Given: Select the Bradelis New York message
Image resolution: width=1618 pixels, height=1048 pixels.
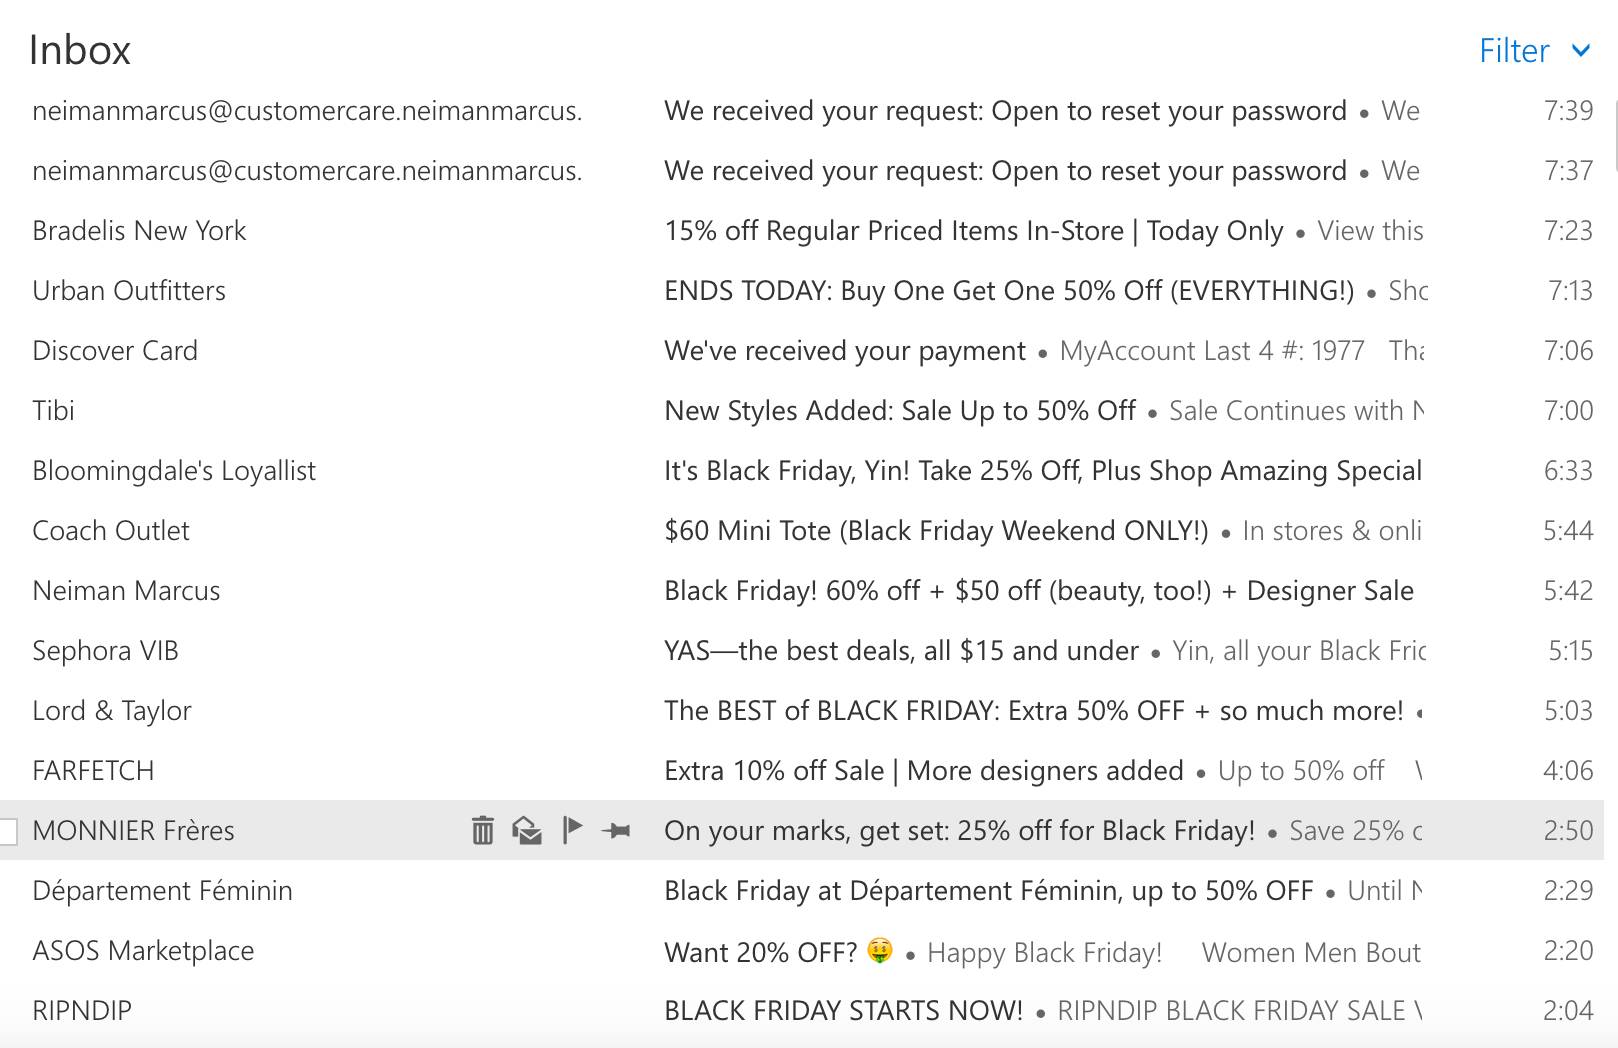Looking at the screenshot, I should [x=139, y=231].
